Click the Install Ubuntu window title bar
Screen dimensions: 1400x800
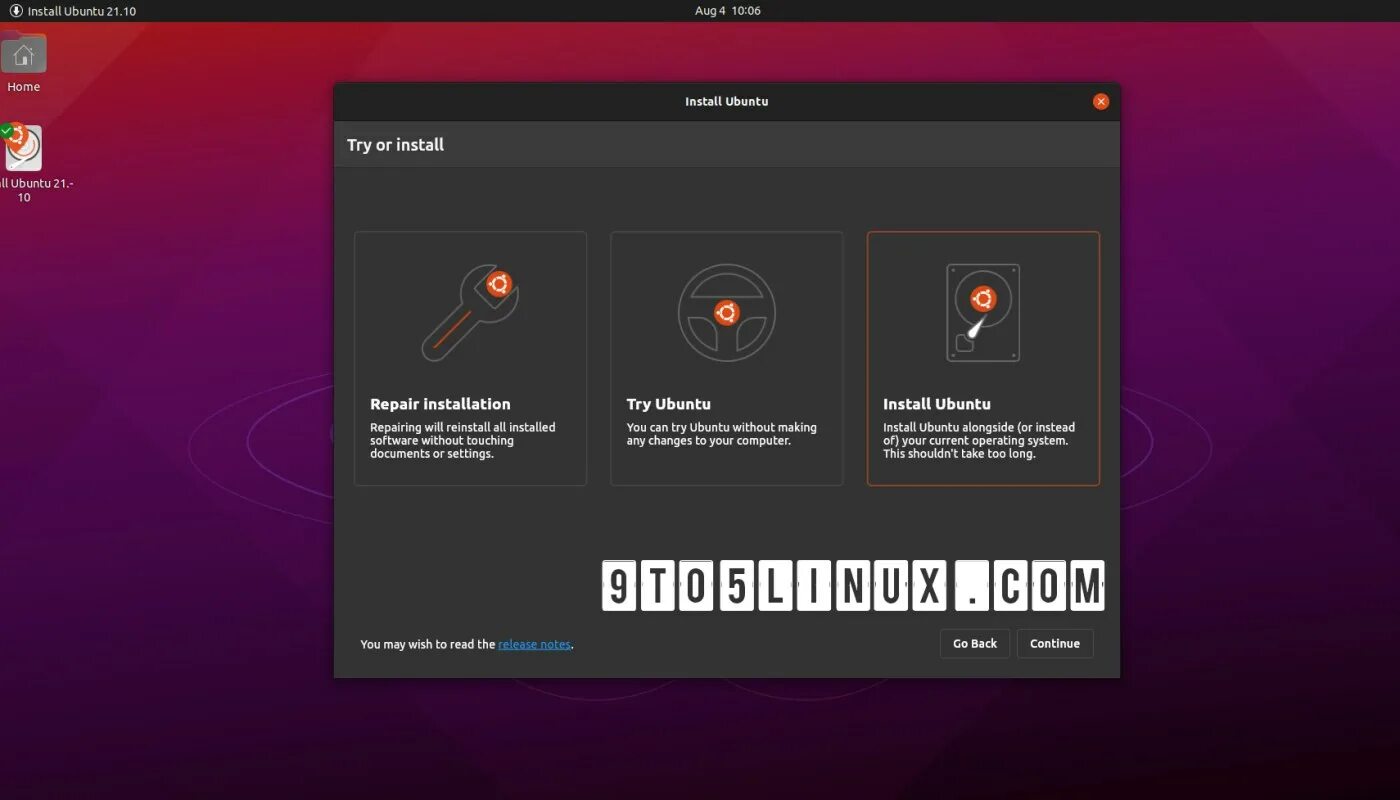[x=727, y=101]
